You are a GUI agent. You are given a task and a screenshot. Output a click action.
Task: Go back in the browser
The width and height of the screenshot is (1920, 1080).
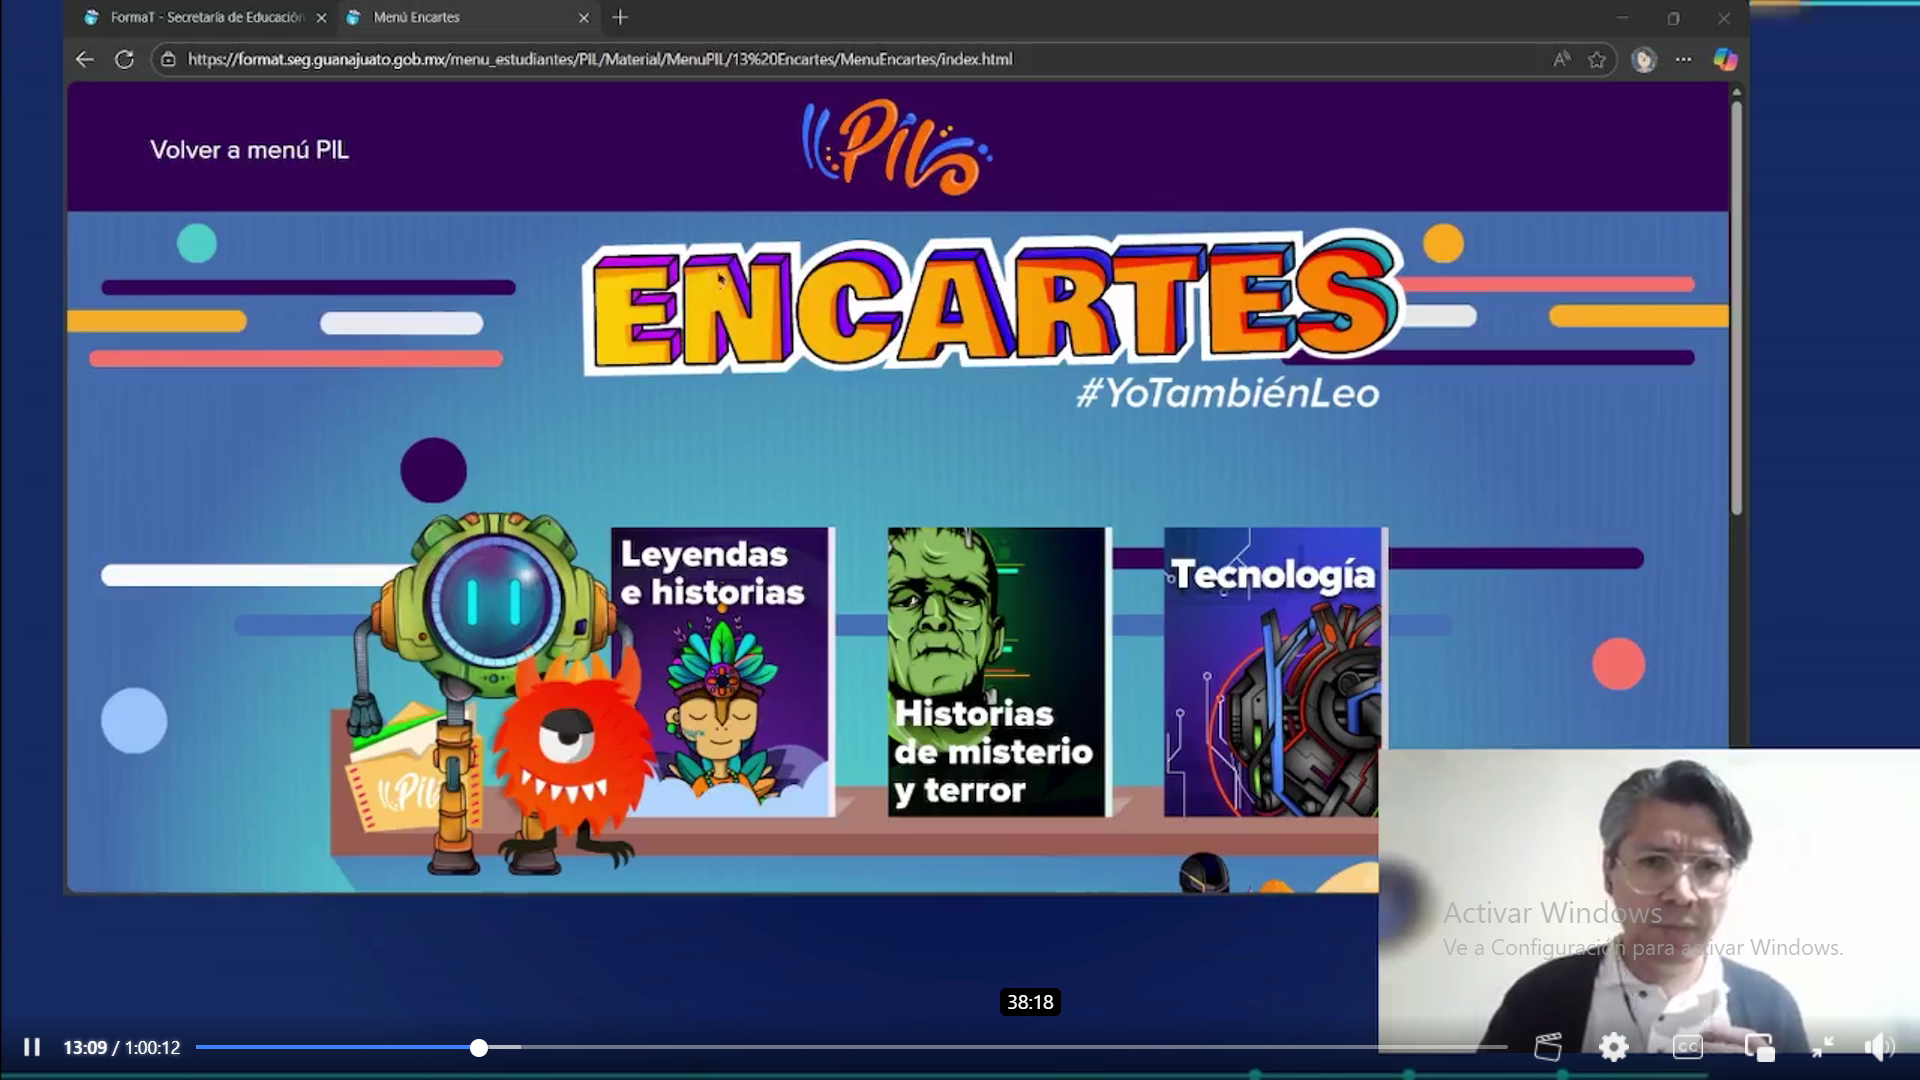[85, 59]
